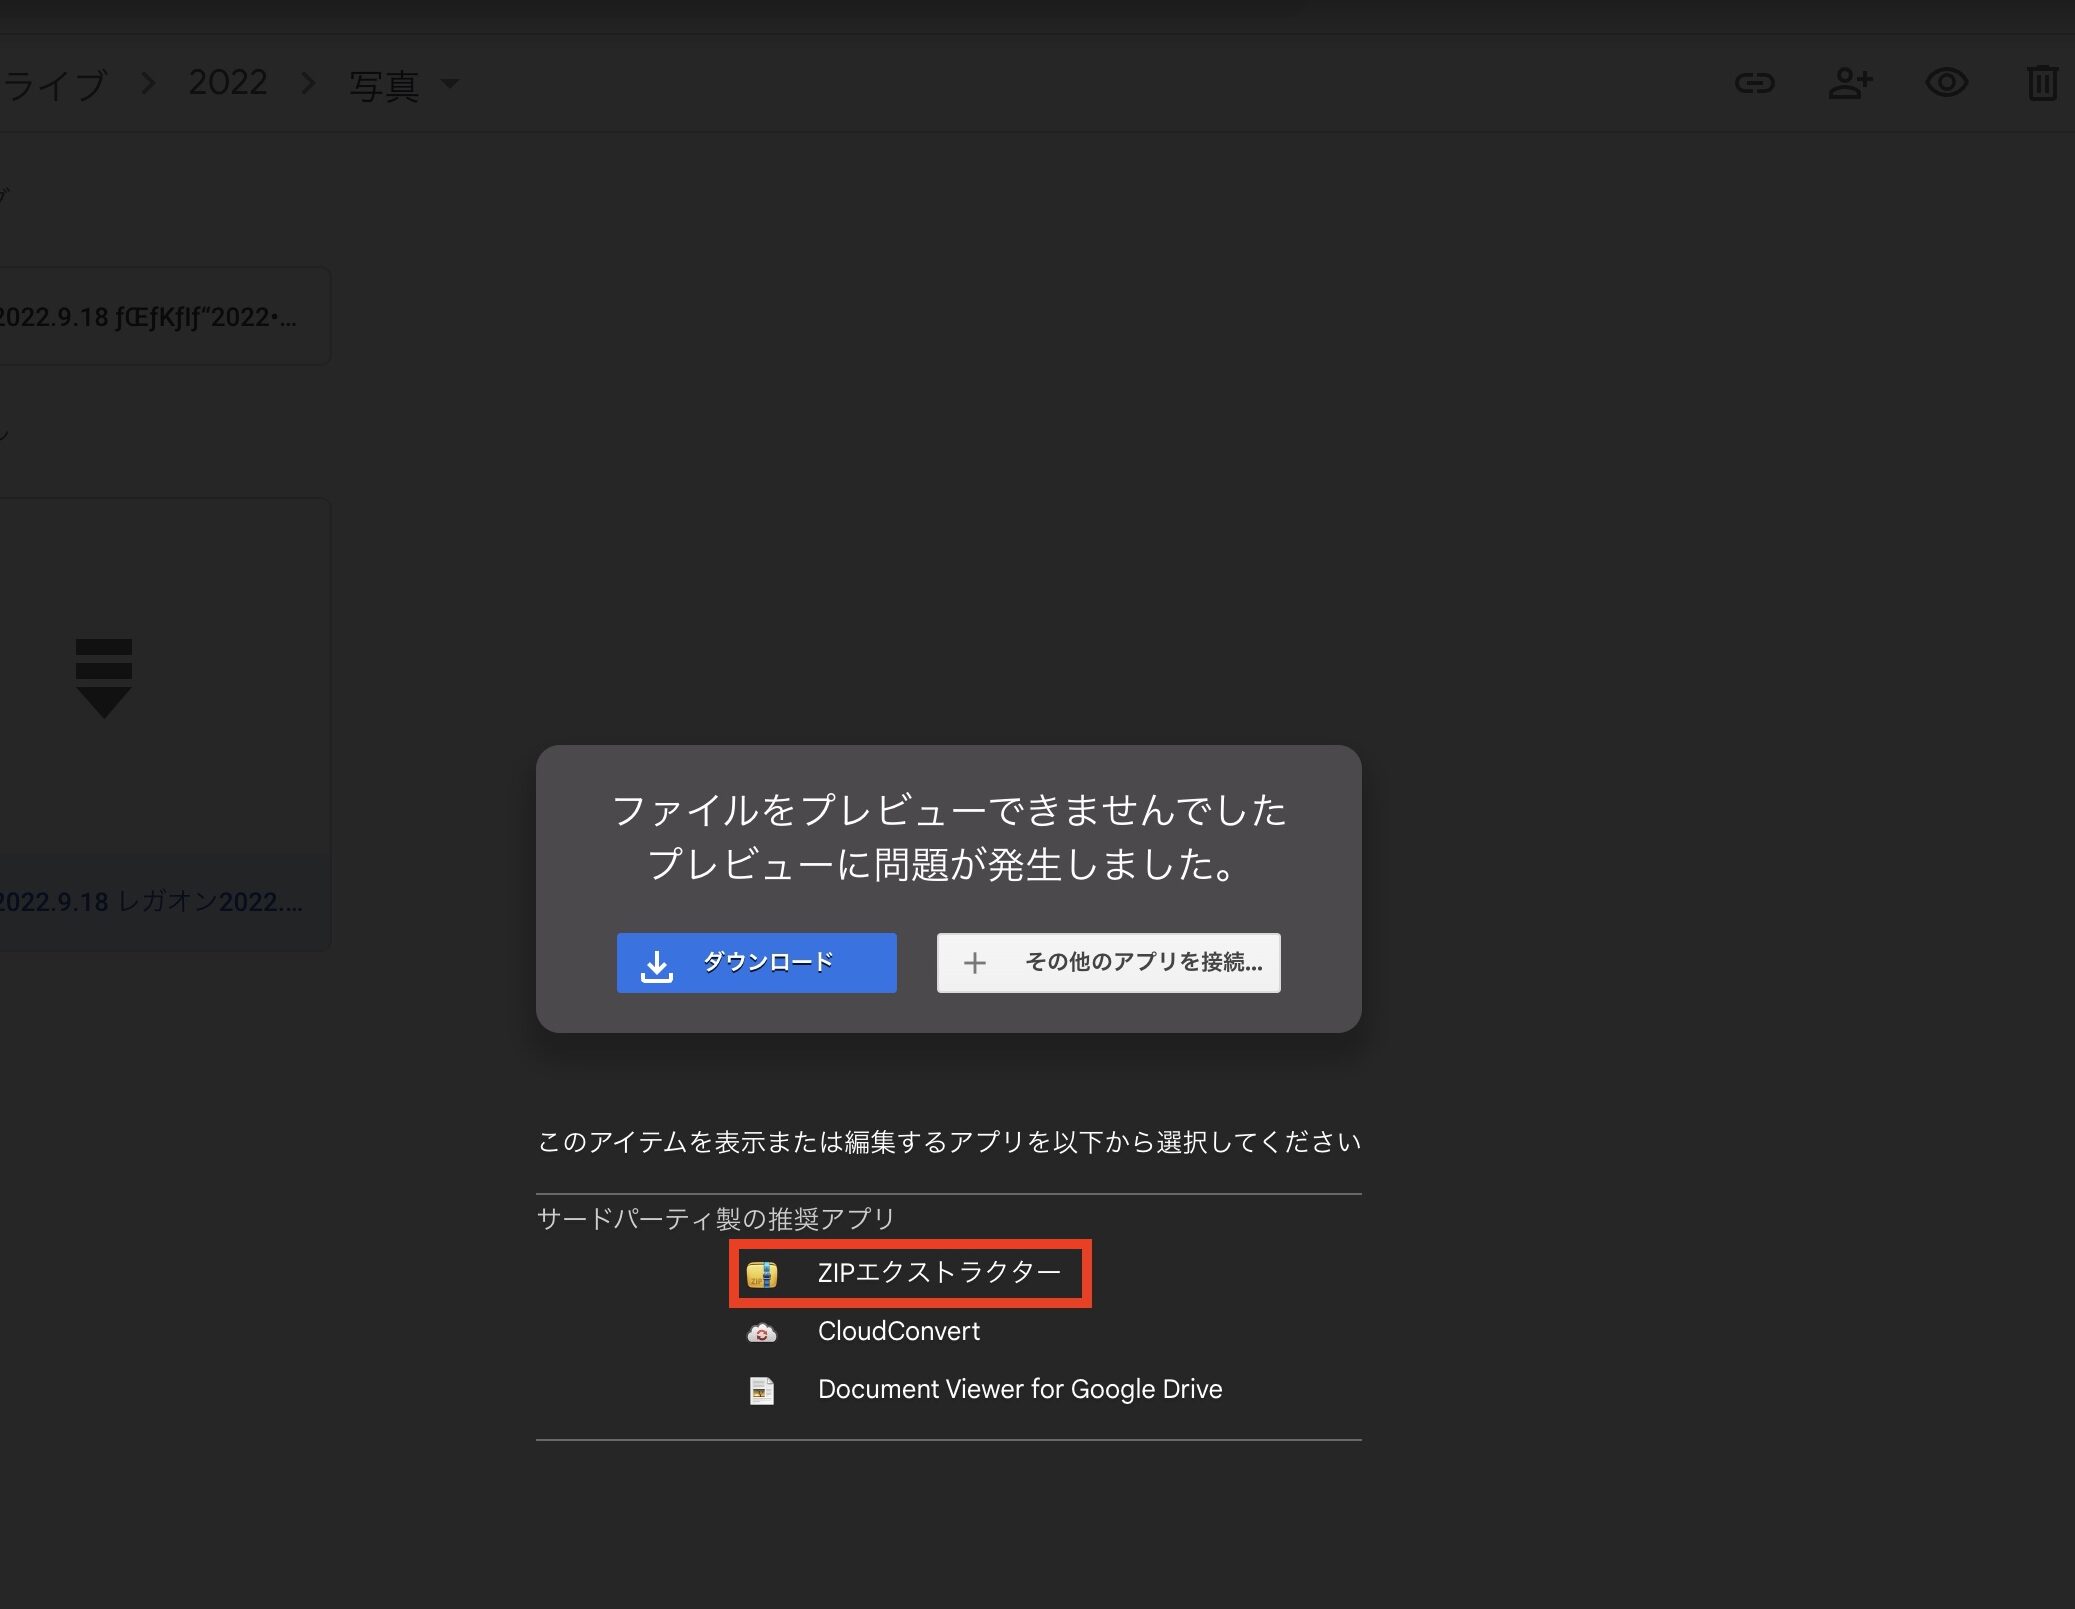Image resolution: width=2075 pixels, height=1609 pixels.
Task: Select the 写真 breadcrumb folder
Action: (x=384, y=84)
